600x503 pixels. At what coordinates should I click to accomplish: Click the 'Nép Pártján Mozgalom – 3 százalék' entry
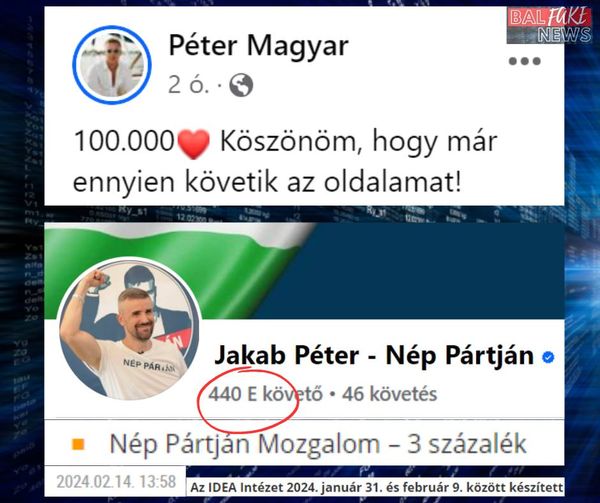(318, 444)
